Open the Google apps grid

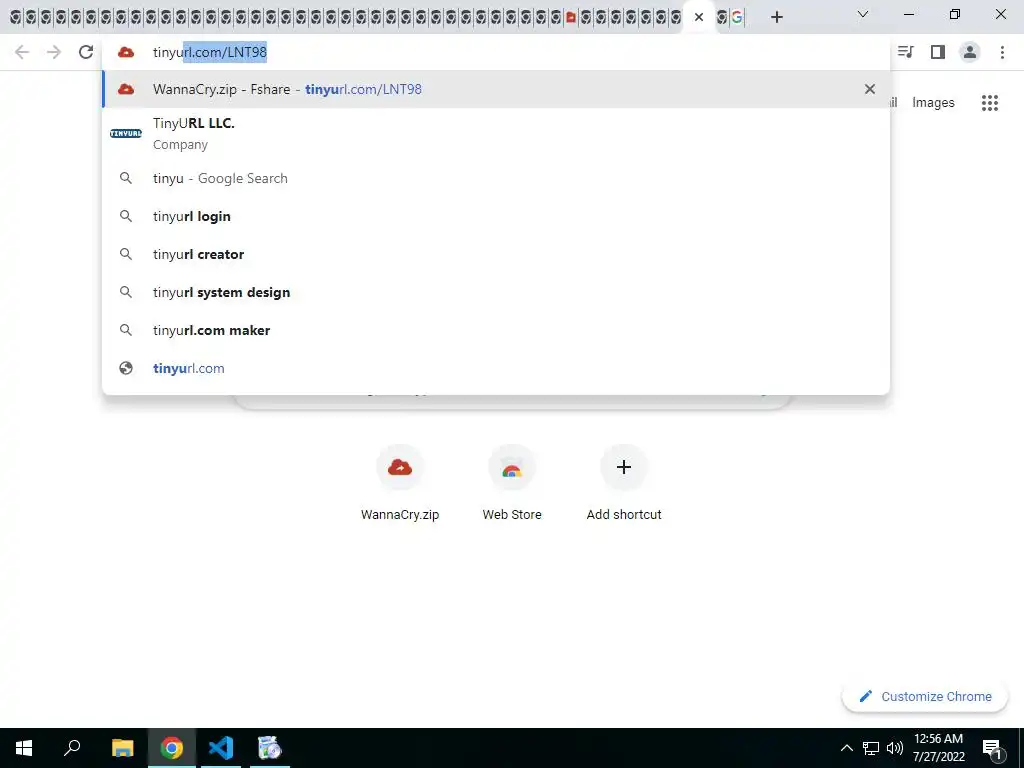pos(990,103)
